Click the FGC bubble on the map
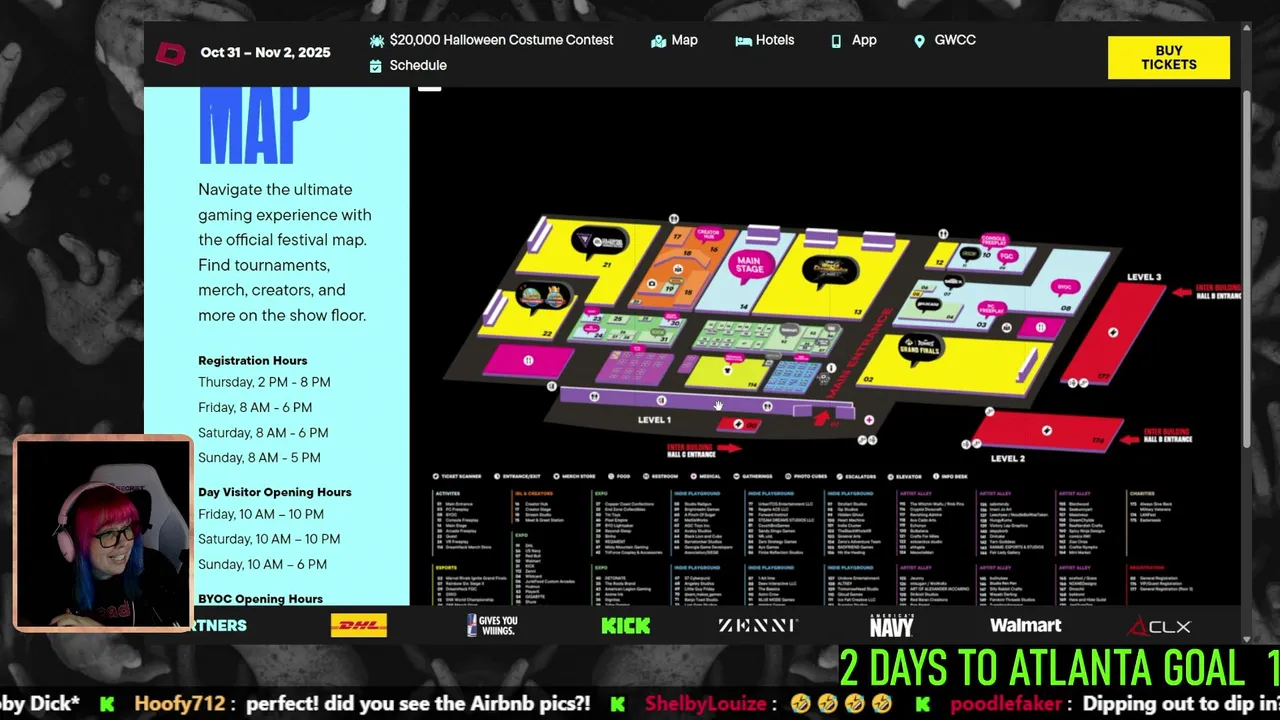Image resolution: width=1280 pixels, height=720 pixels. pyautogui.click(x=1006, y=257)
